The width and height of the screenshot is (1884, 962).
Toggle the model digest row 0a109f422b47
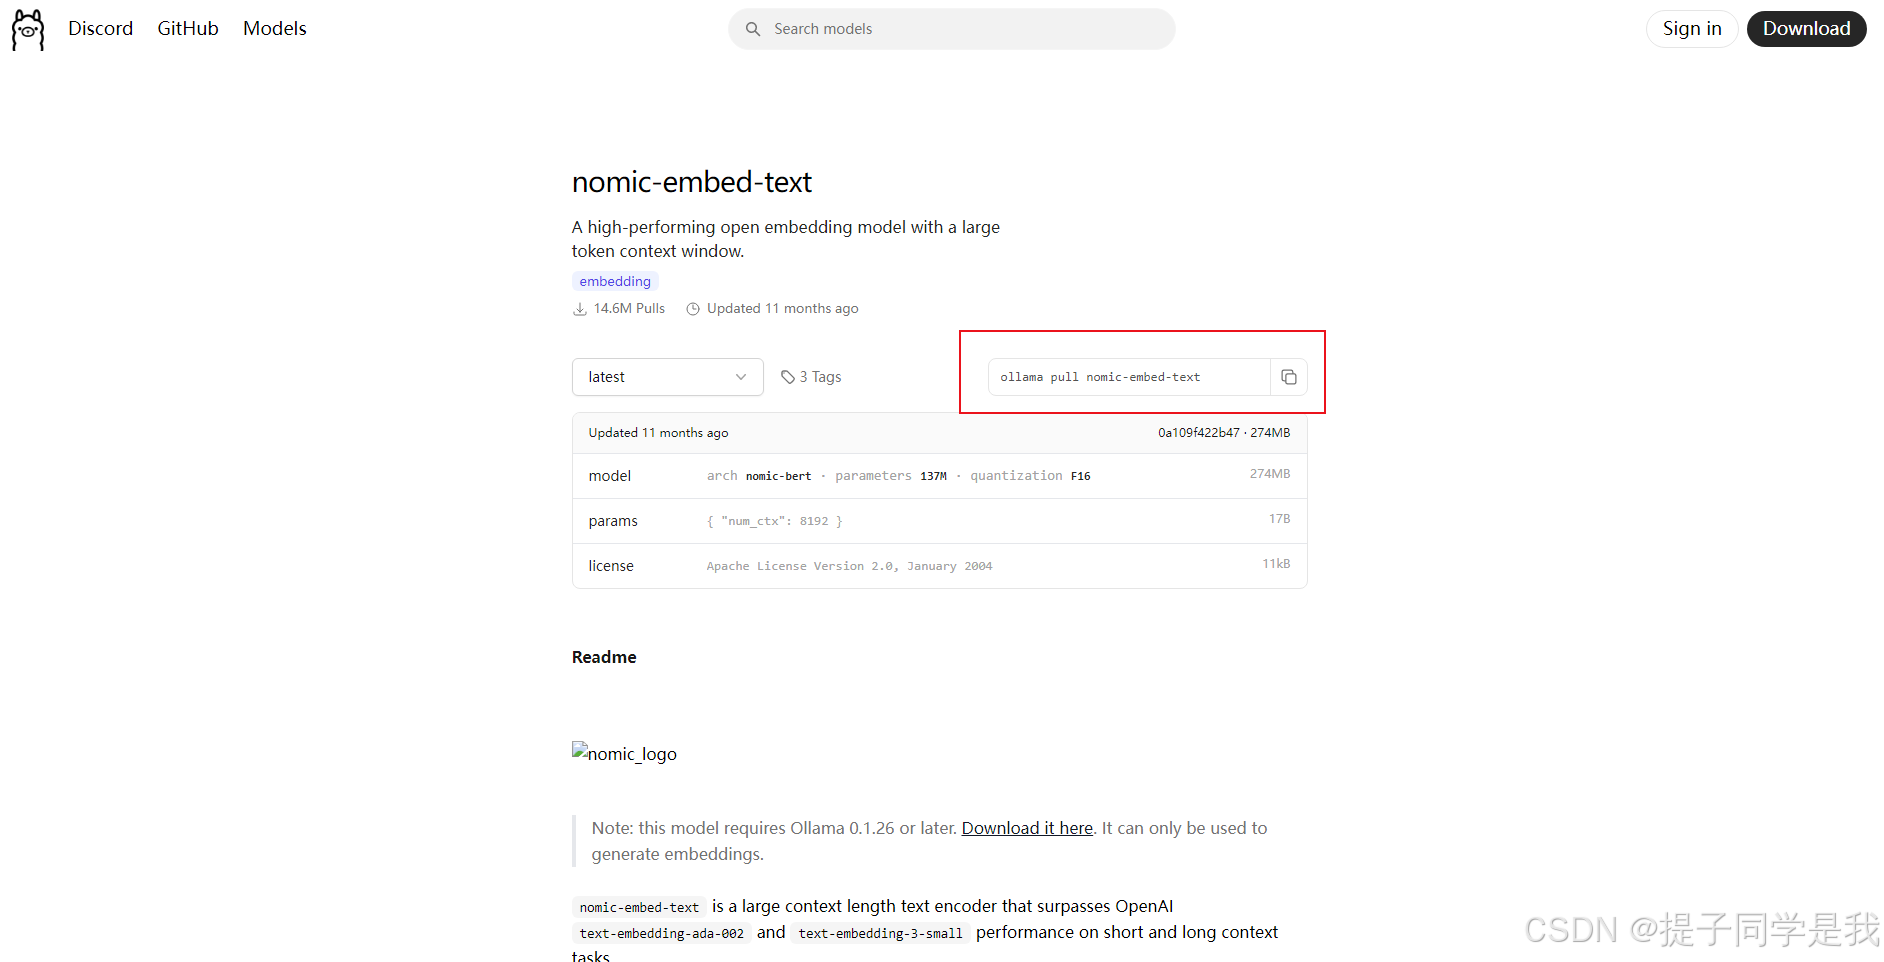click(x=1199, y=432)
